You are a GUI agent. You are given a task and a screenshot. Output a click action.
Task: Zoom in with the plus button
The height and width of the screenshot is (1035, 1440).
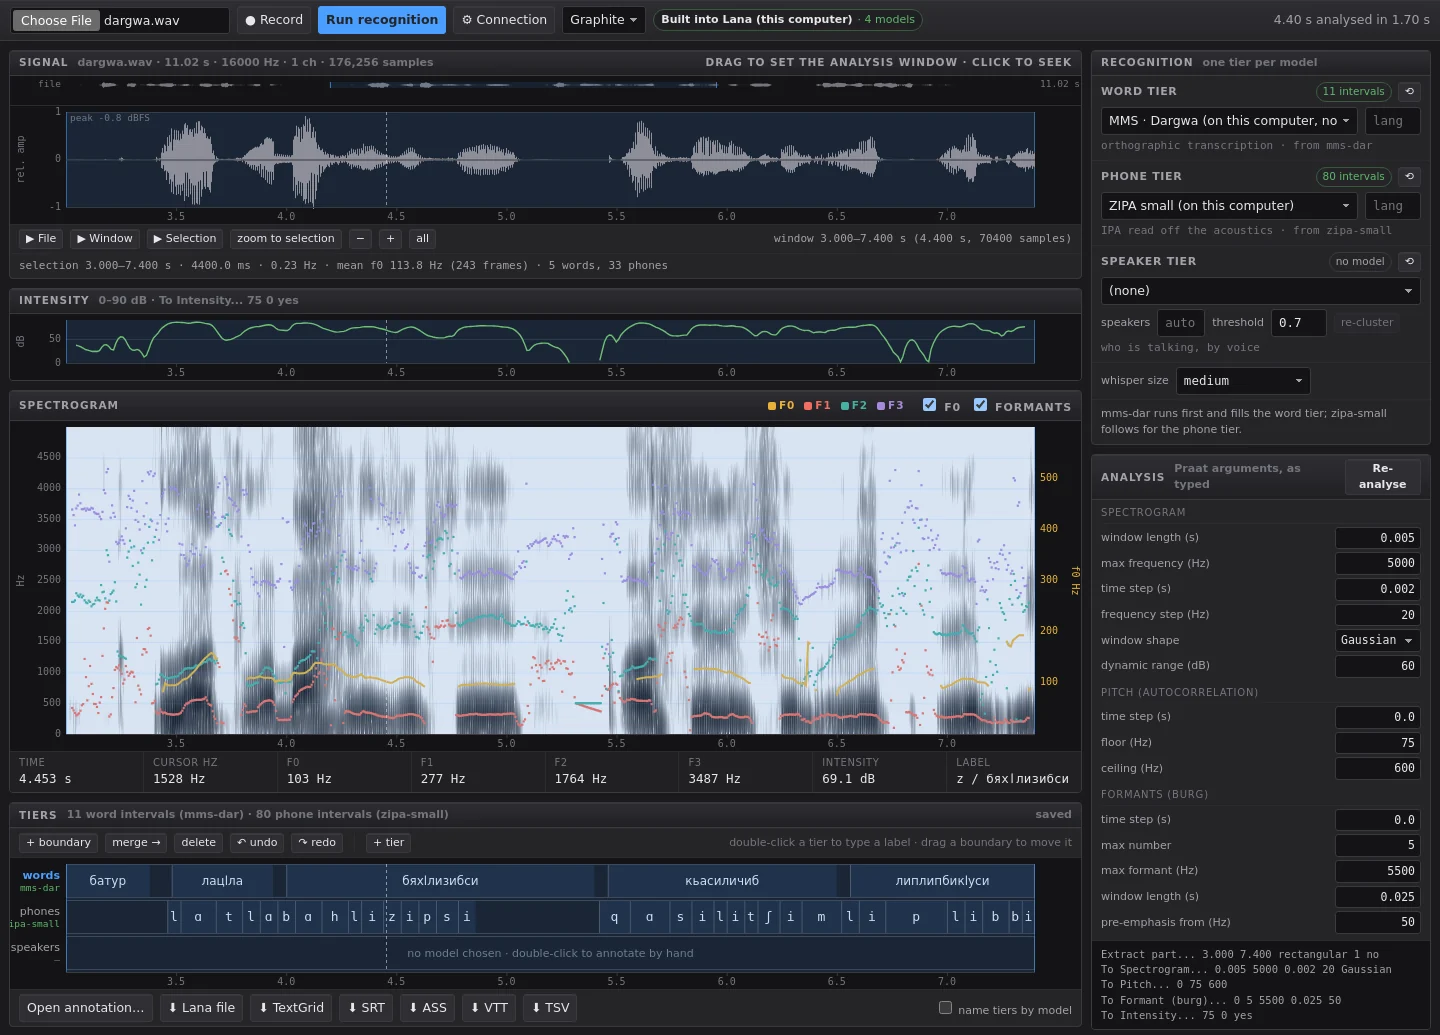(x=391, y=239)
